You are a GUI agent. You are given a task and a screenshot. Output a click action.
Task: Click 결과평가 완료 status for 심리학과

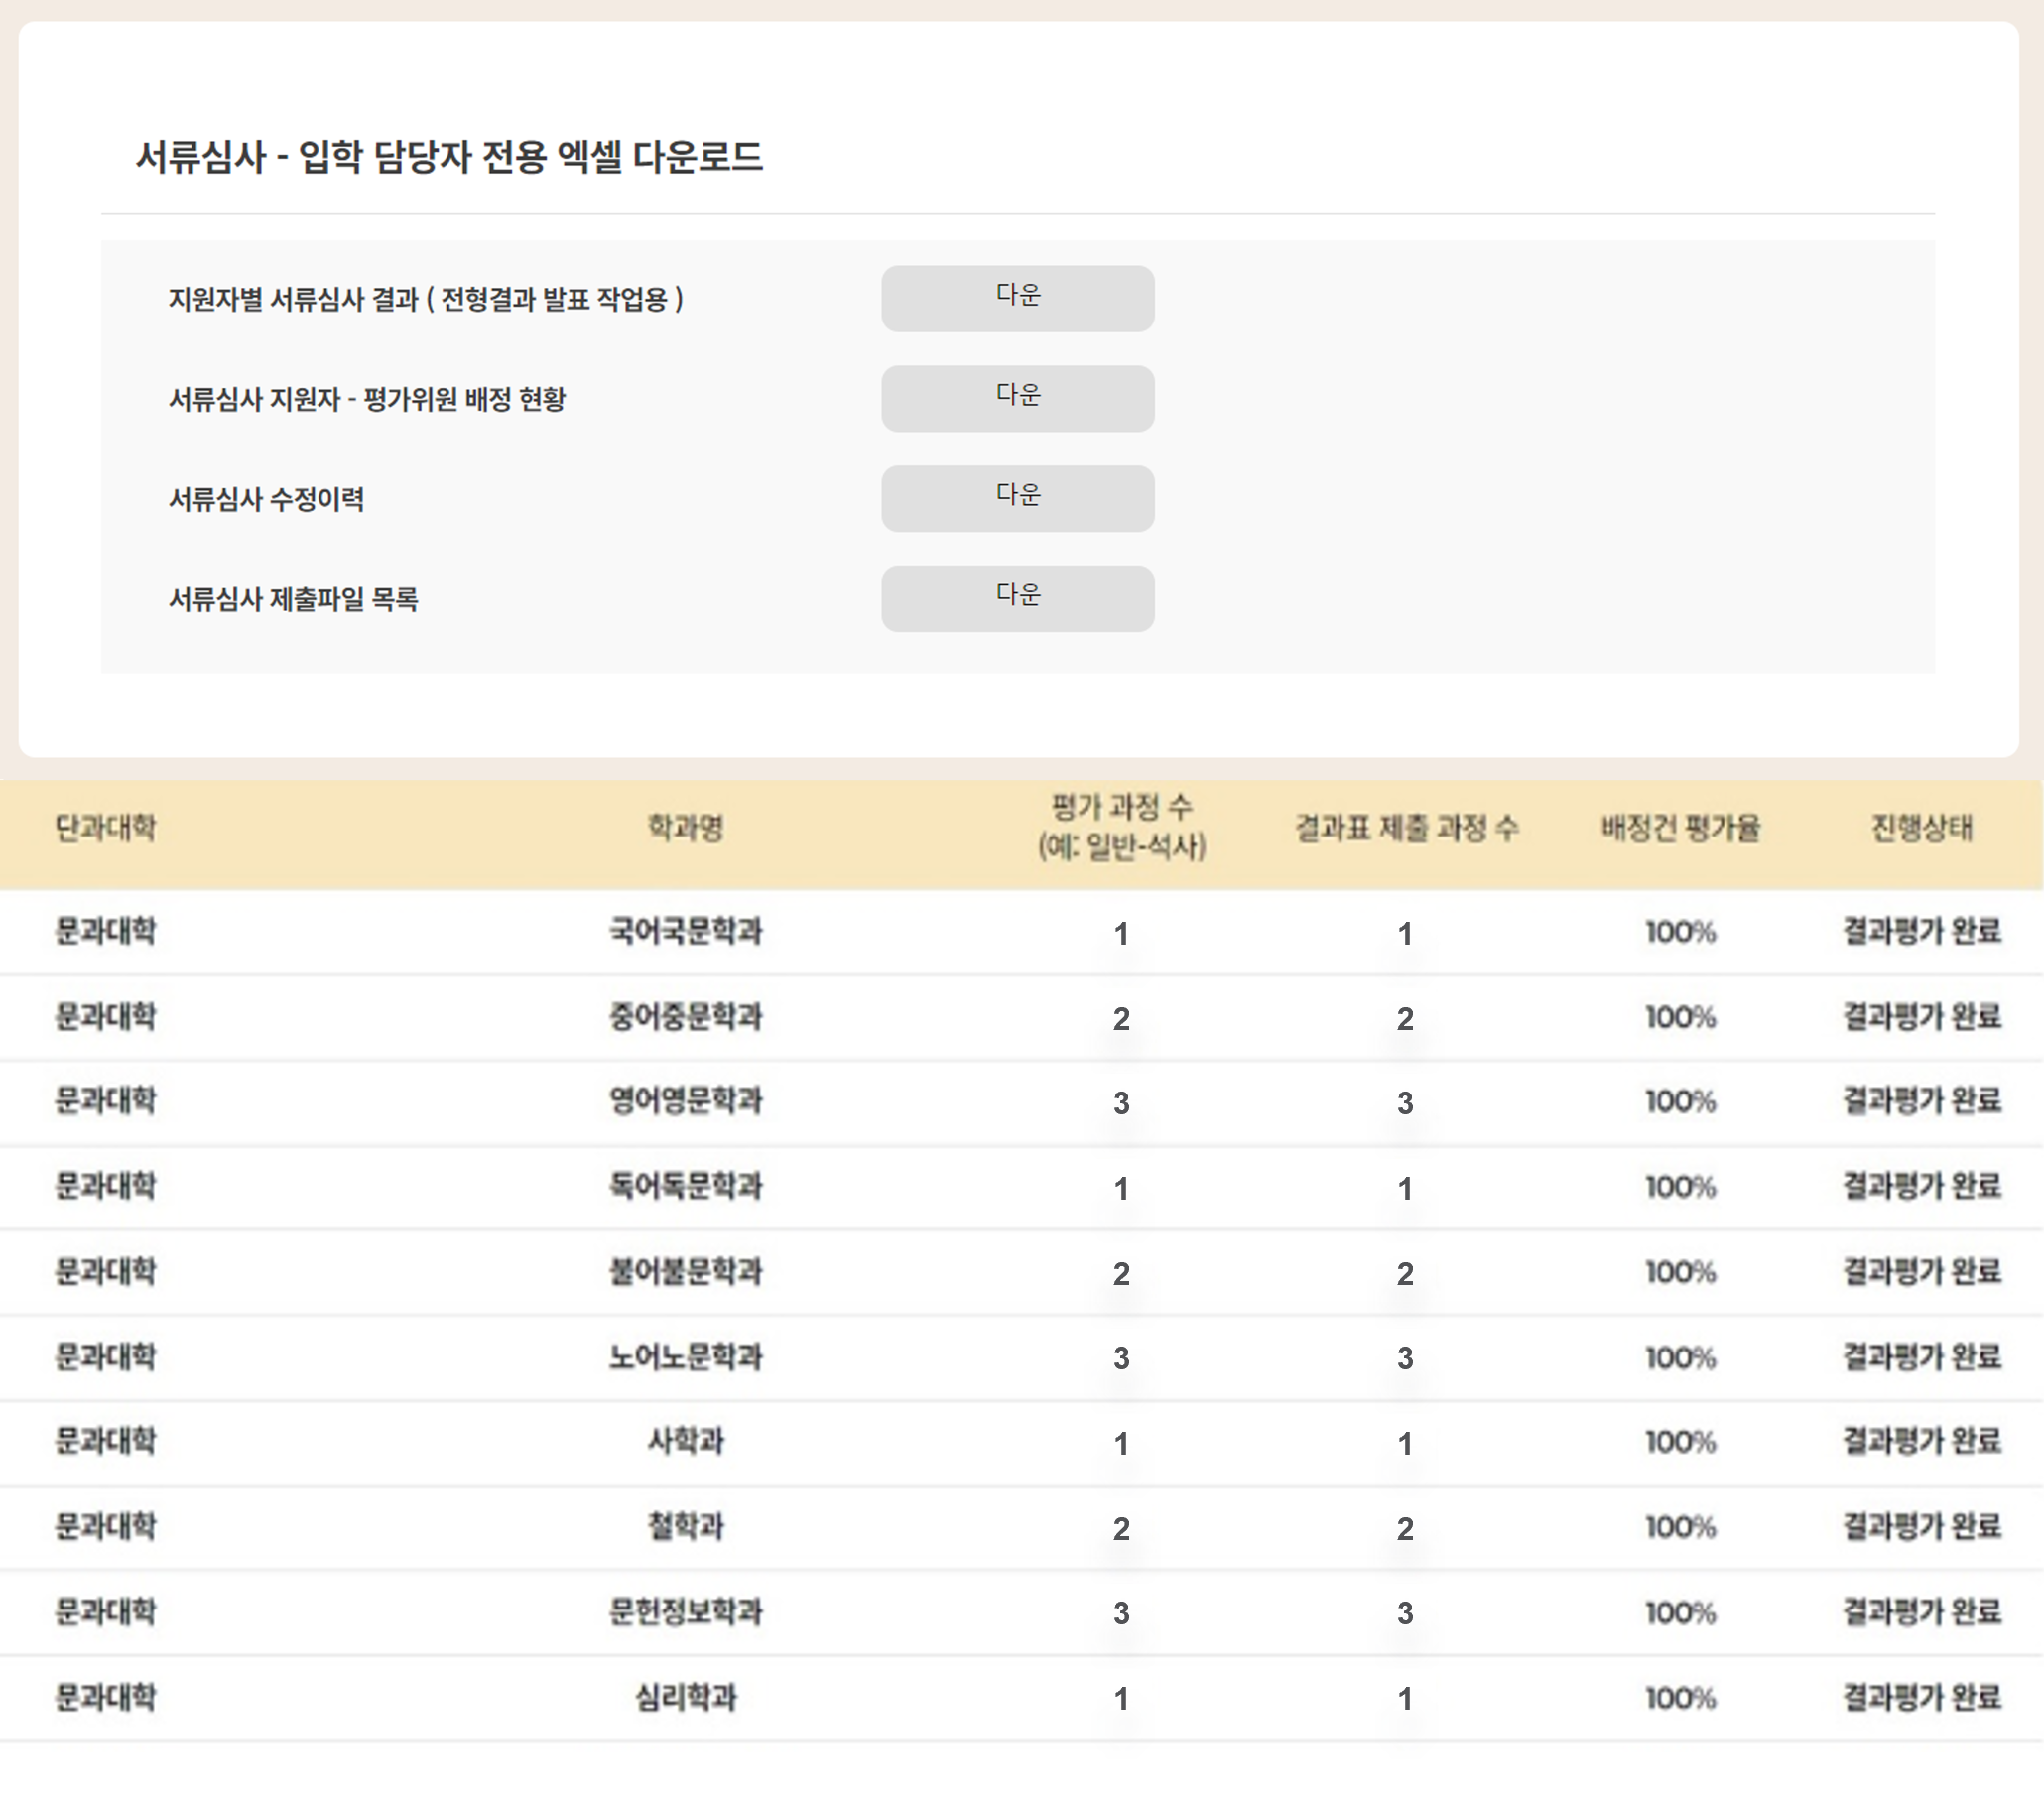pos(1921,1697)
